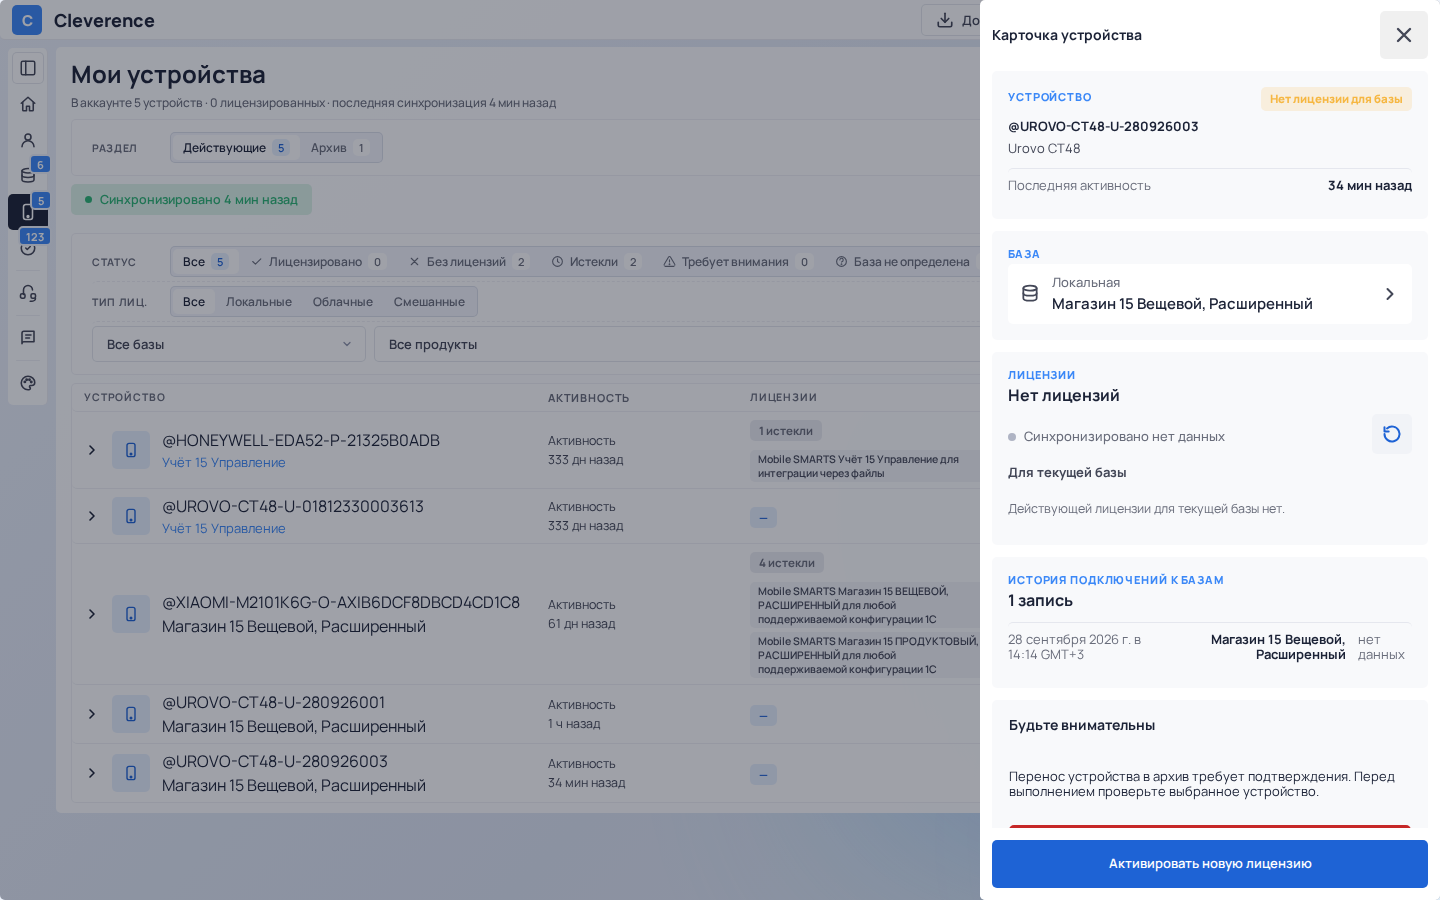Open Учёт 15 Управление link under UROVO-CT48-U-01812330003613
This screenshot has height=900, width=1440.
(x=224, y=529)
